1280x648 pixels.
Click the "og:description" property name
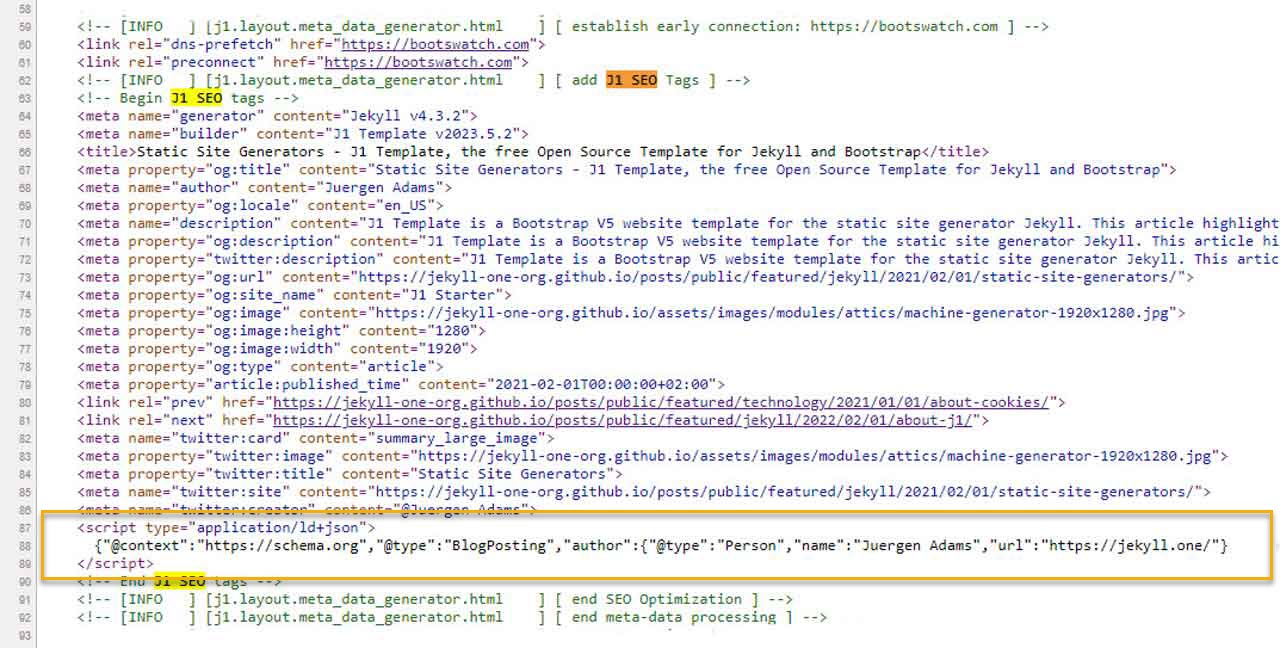(x=273, y=240)
